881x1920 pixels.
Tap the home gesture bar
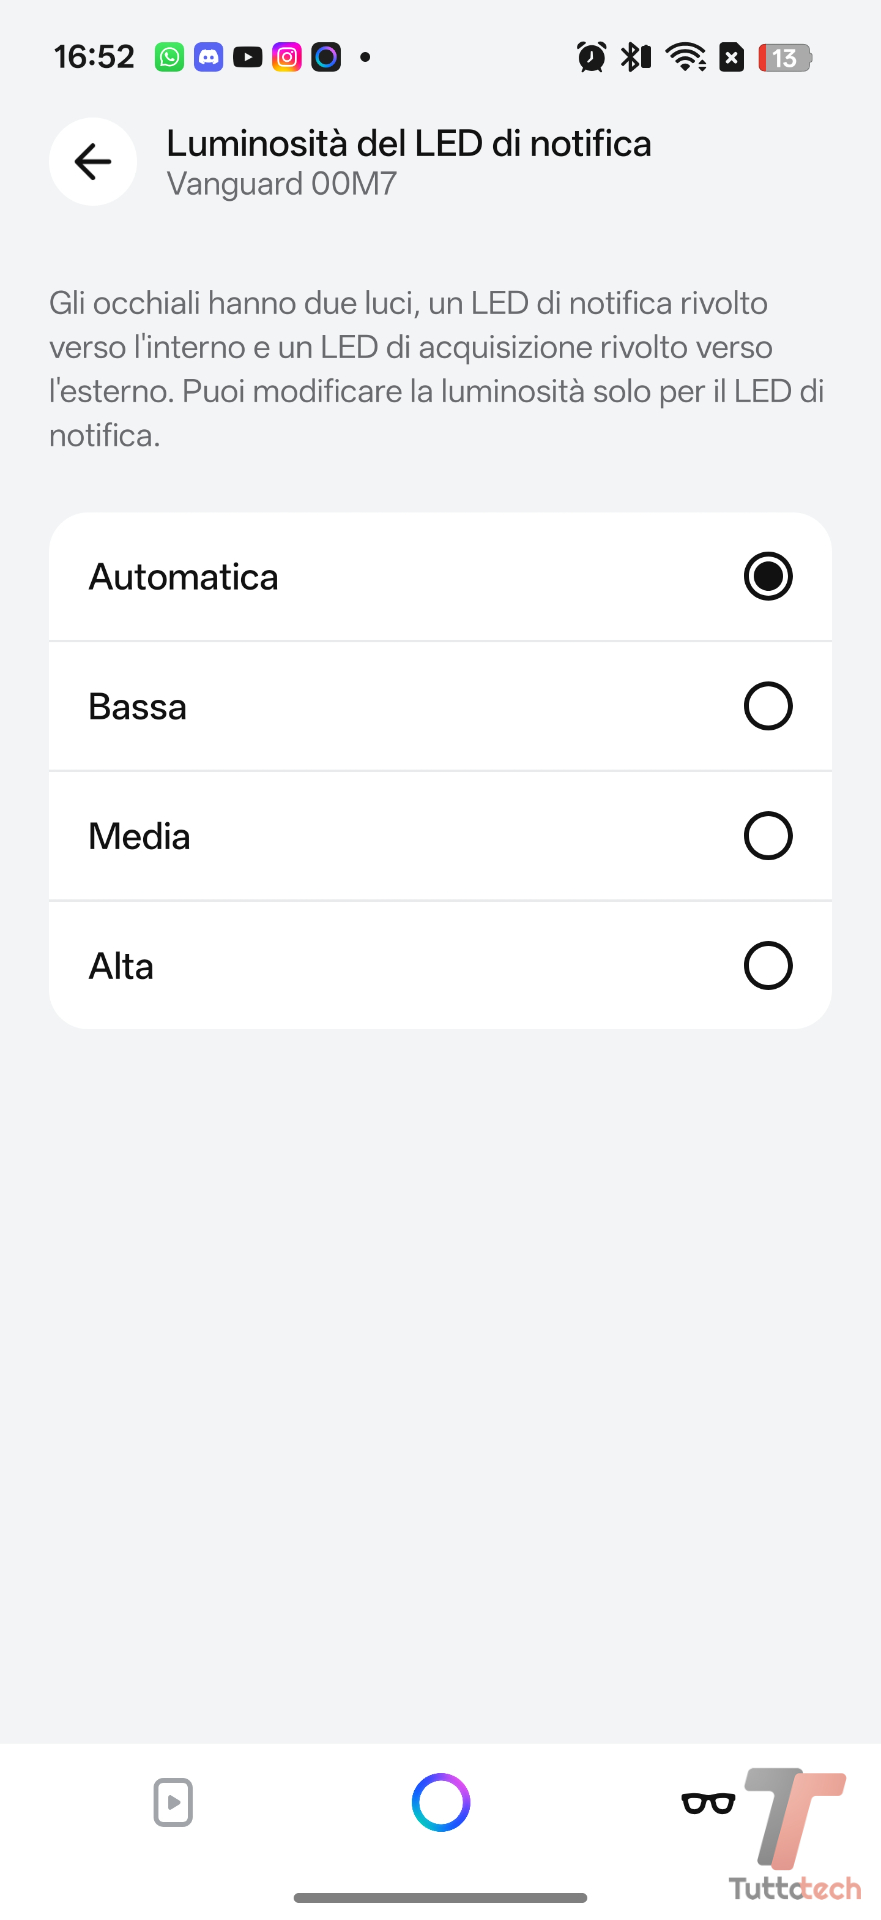(440, 1897)
